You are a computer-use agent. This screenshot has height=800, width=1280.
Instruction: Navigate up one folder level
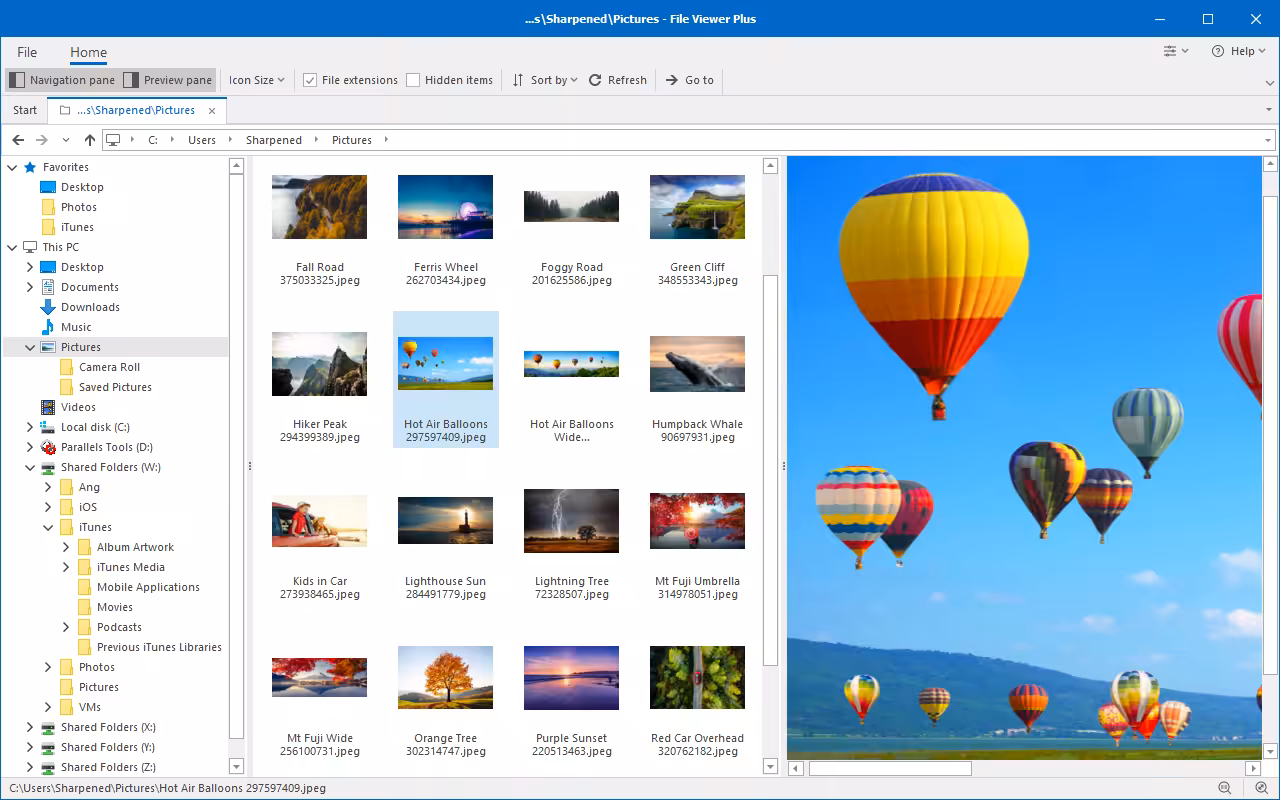(89, 140)
